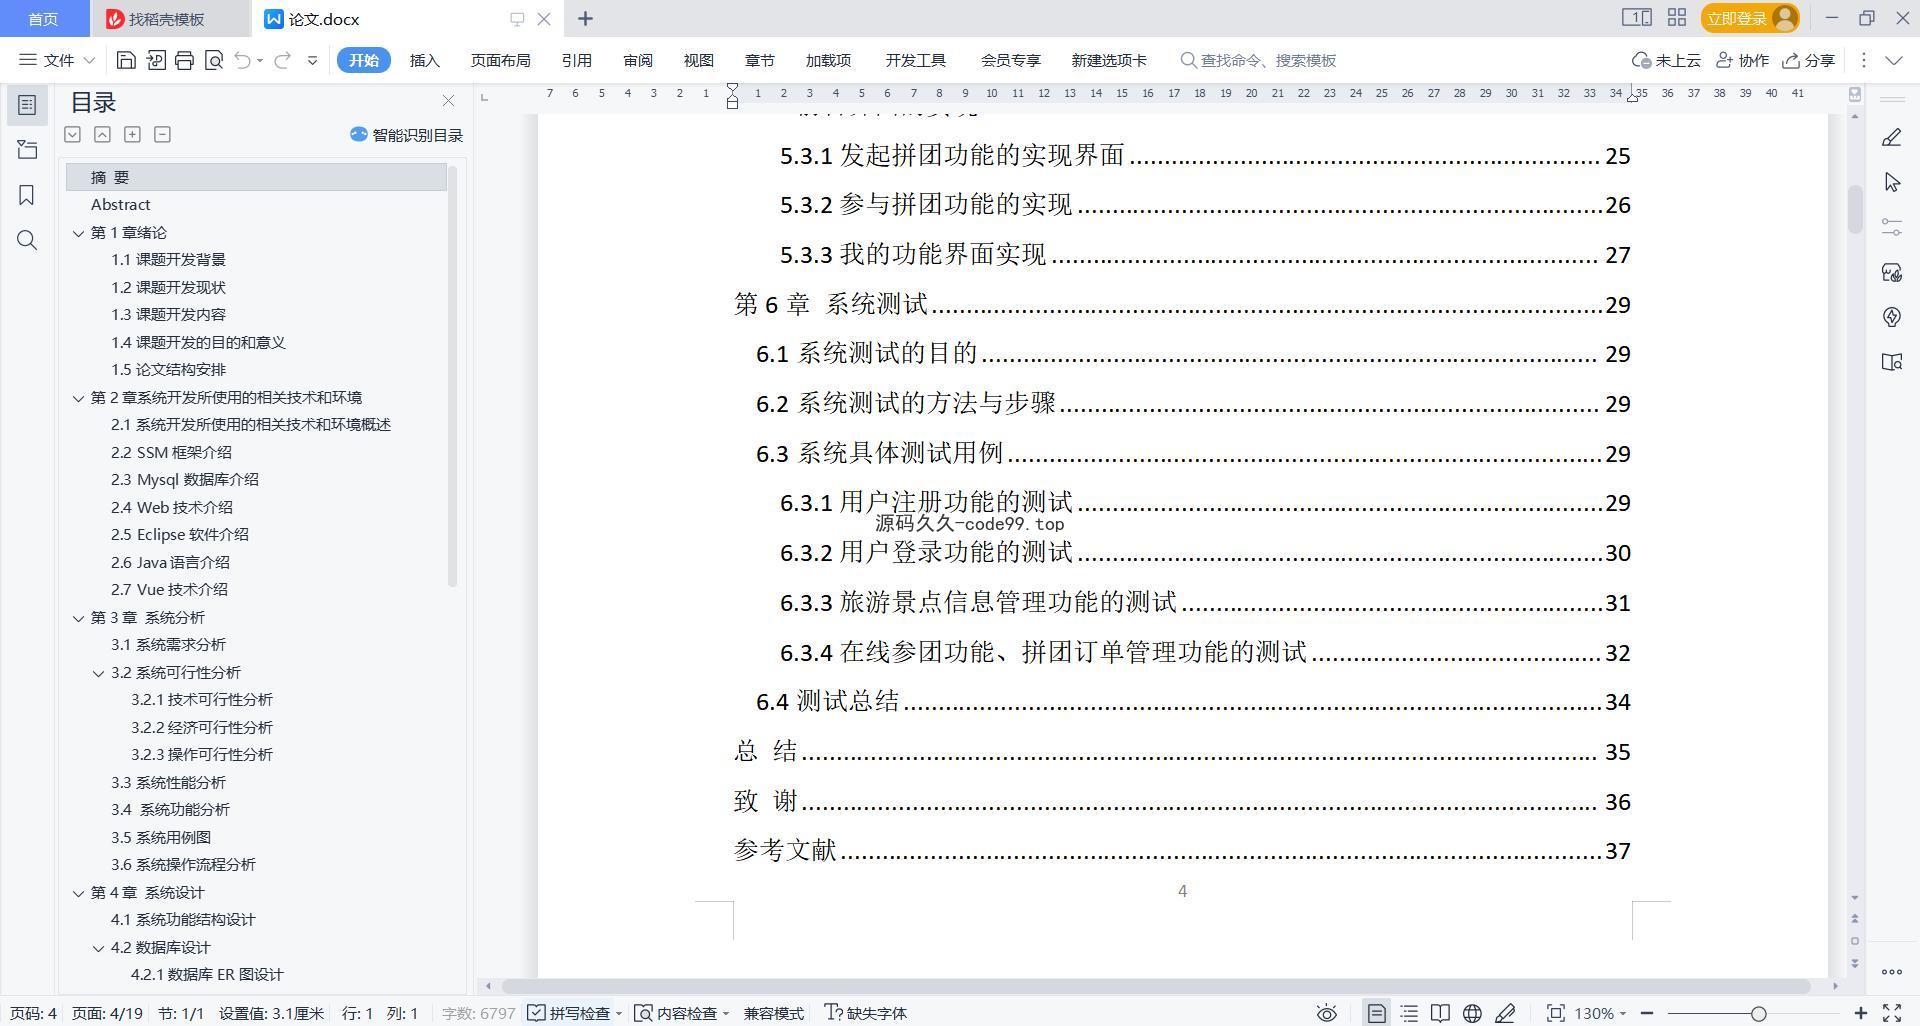1920x1026 pixels.
Task: Click 立即登录 login button
Action: click(1749, 18)
